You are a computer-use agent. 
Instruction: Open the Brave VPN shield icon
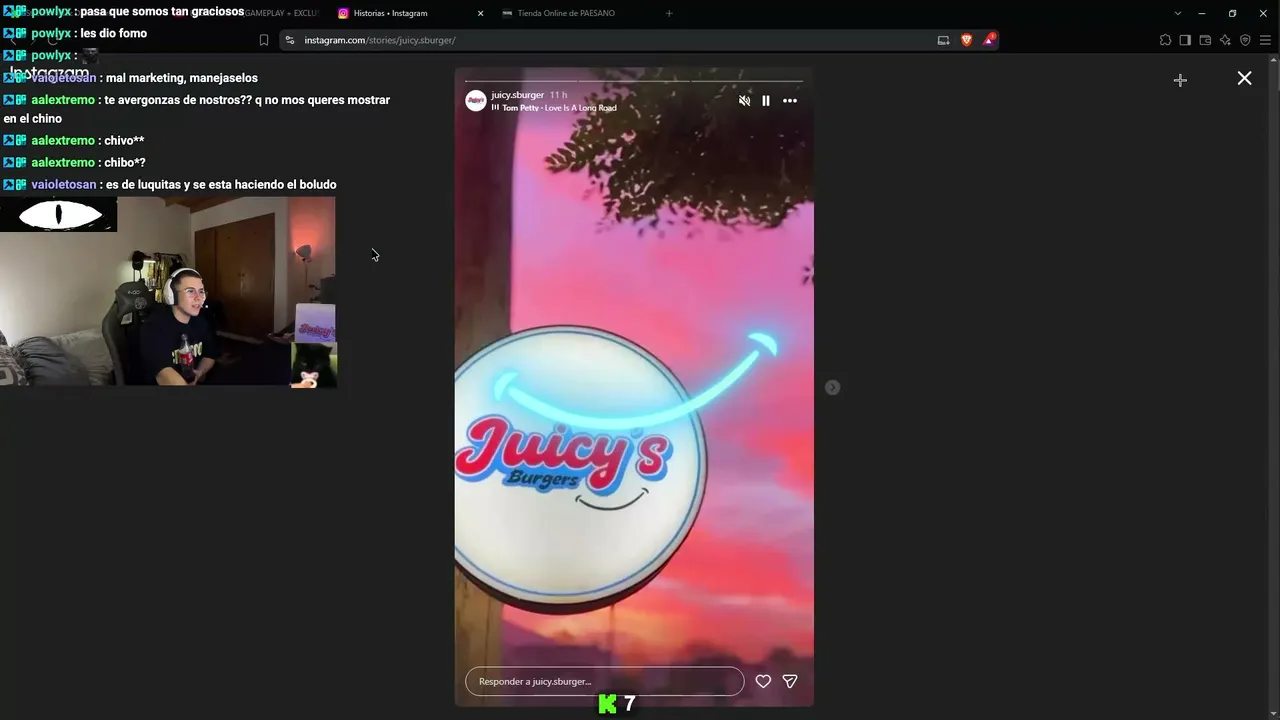(x=1245, y=40)
